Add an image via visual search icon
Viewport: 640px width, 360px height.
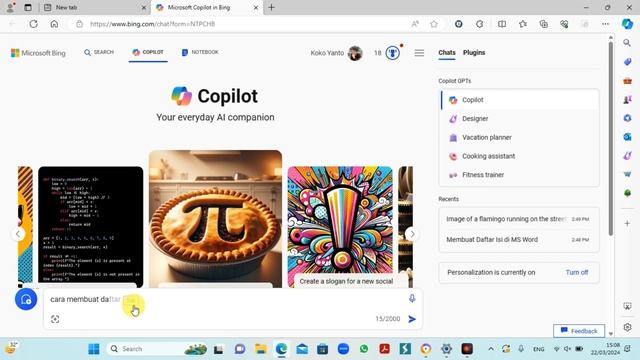(x=55, y=319)
